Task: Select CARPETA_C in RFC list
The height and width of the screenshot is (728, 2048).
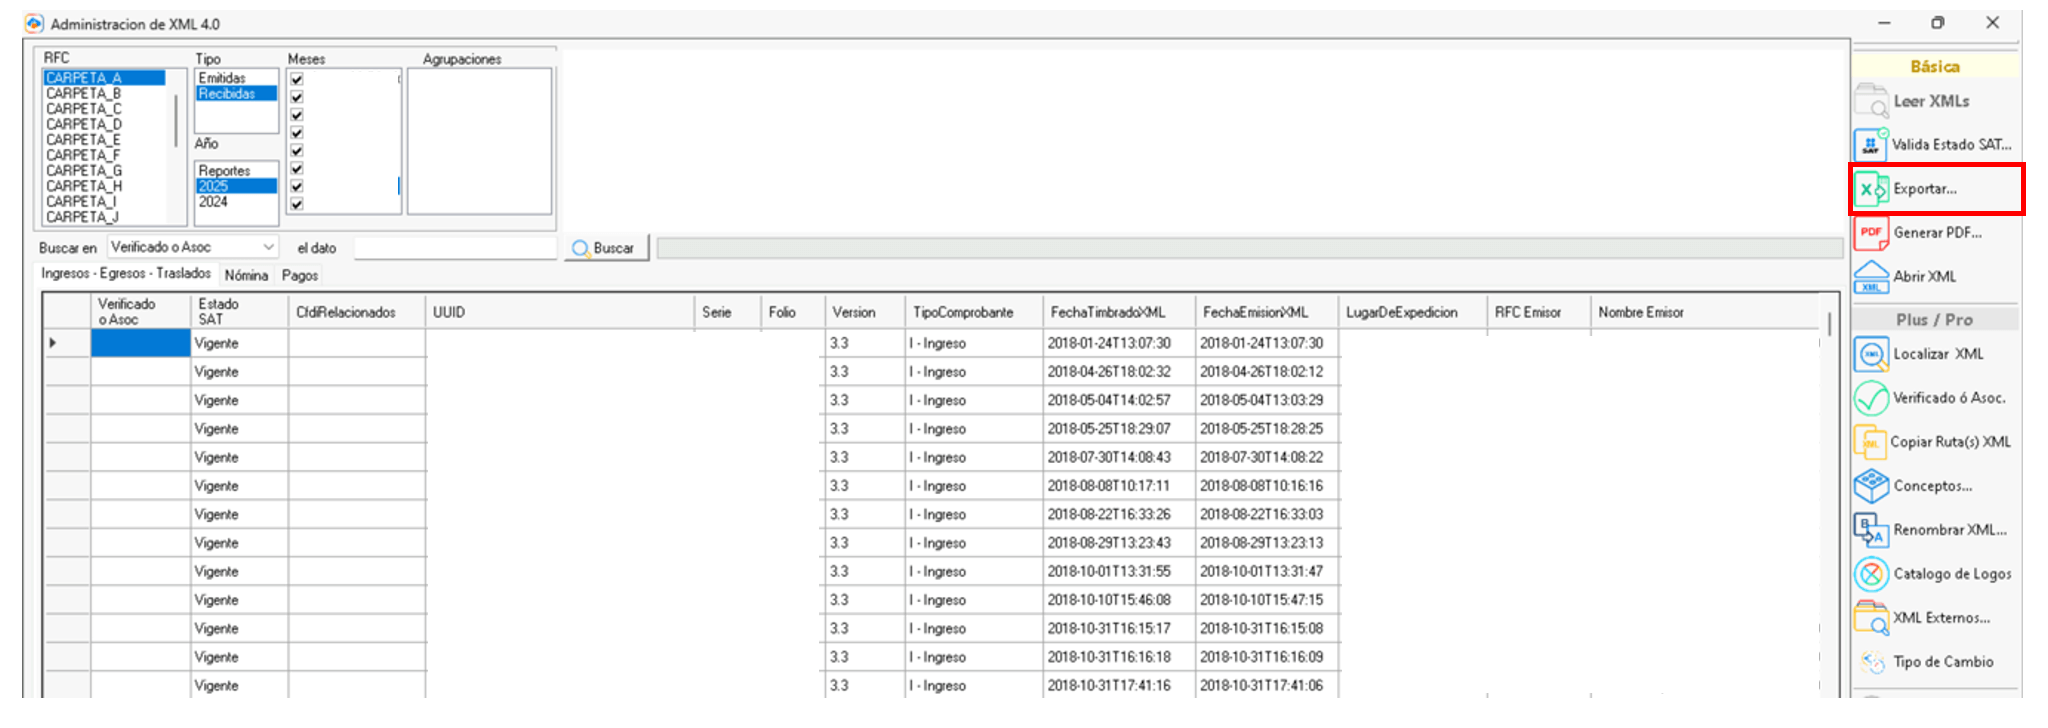Action: pyautogui.click(x=84, y=109)
